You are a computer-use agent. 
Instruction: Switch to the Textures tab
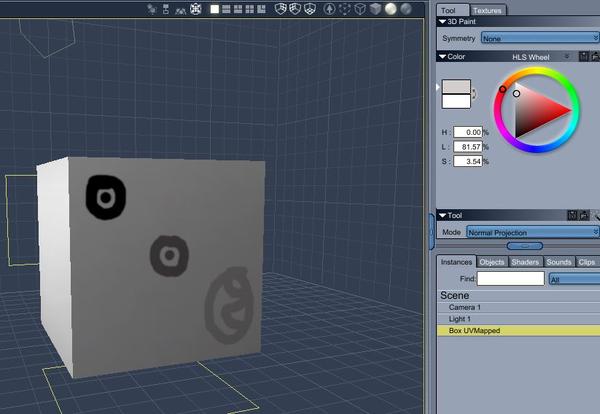[x=488, y=10]
